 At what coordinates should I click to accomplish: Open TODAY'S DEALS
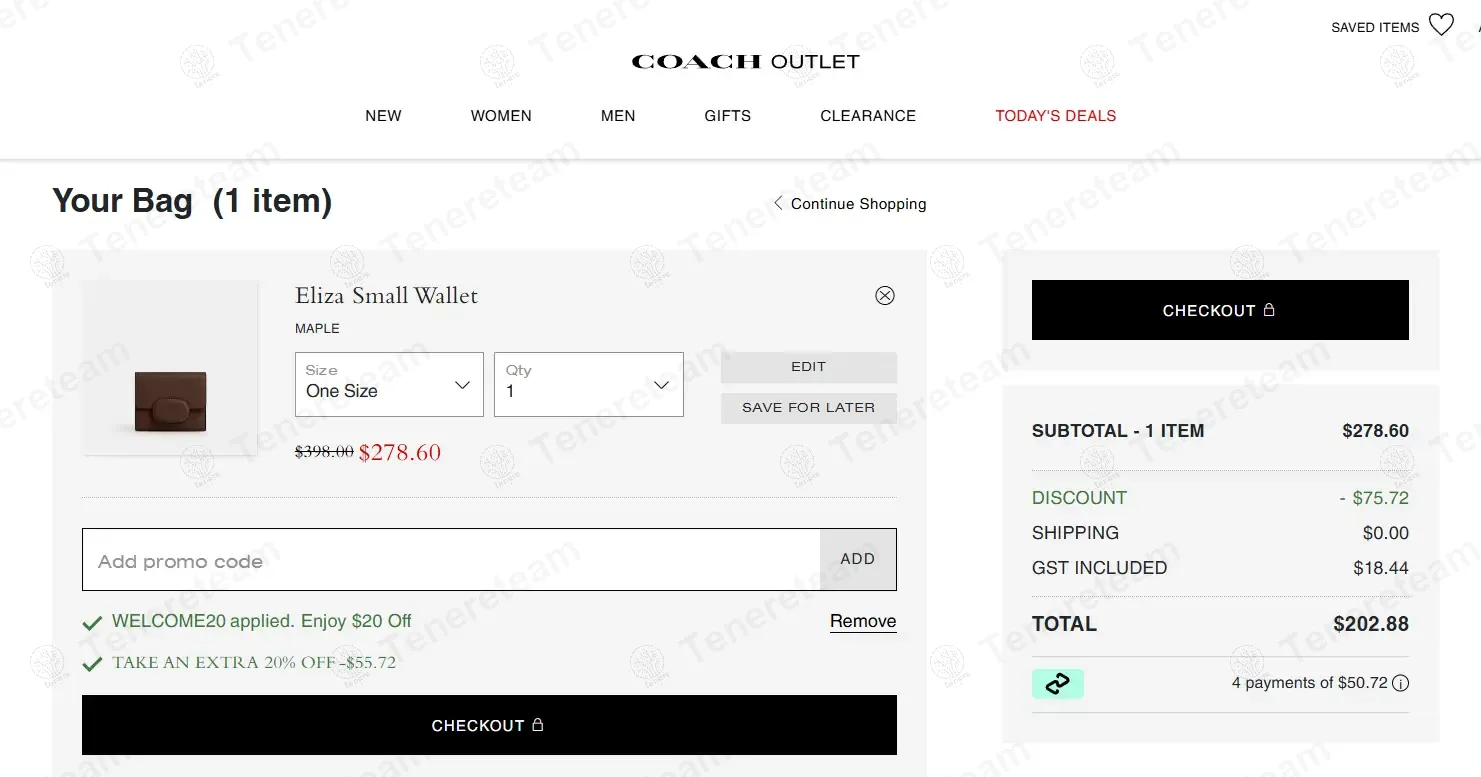1055,116
